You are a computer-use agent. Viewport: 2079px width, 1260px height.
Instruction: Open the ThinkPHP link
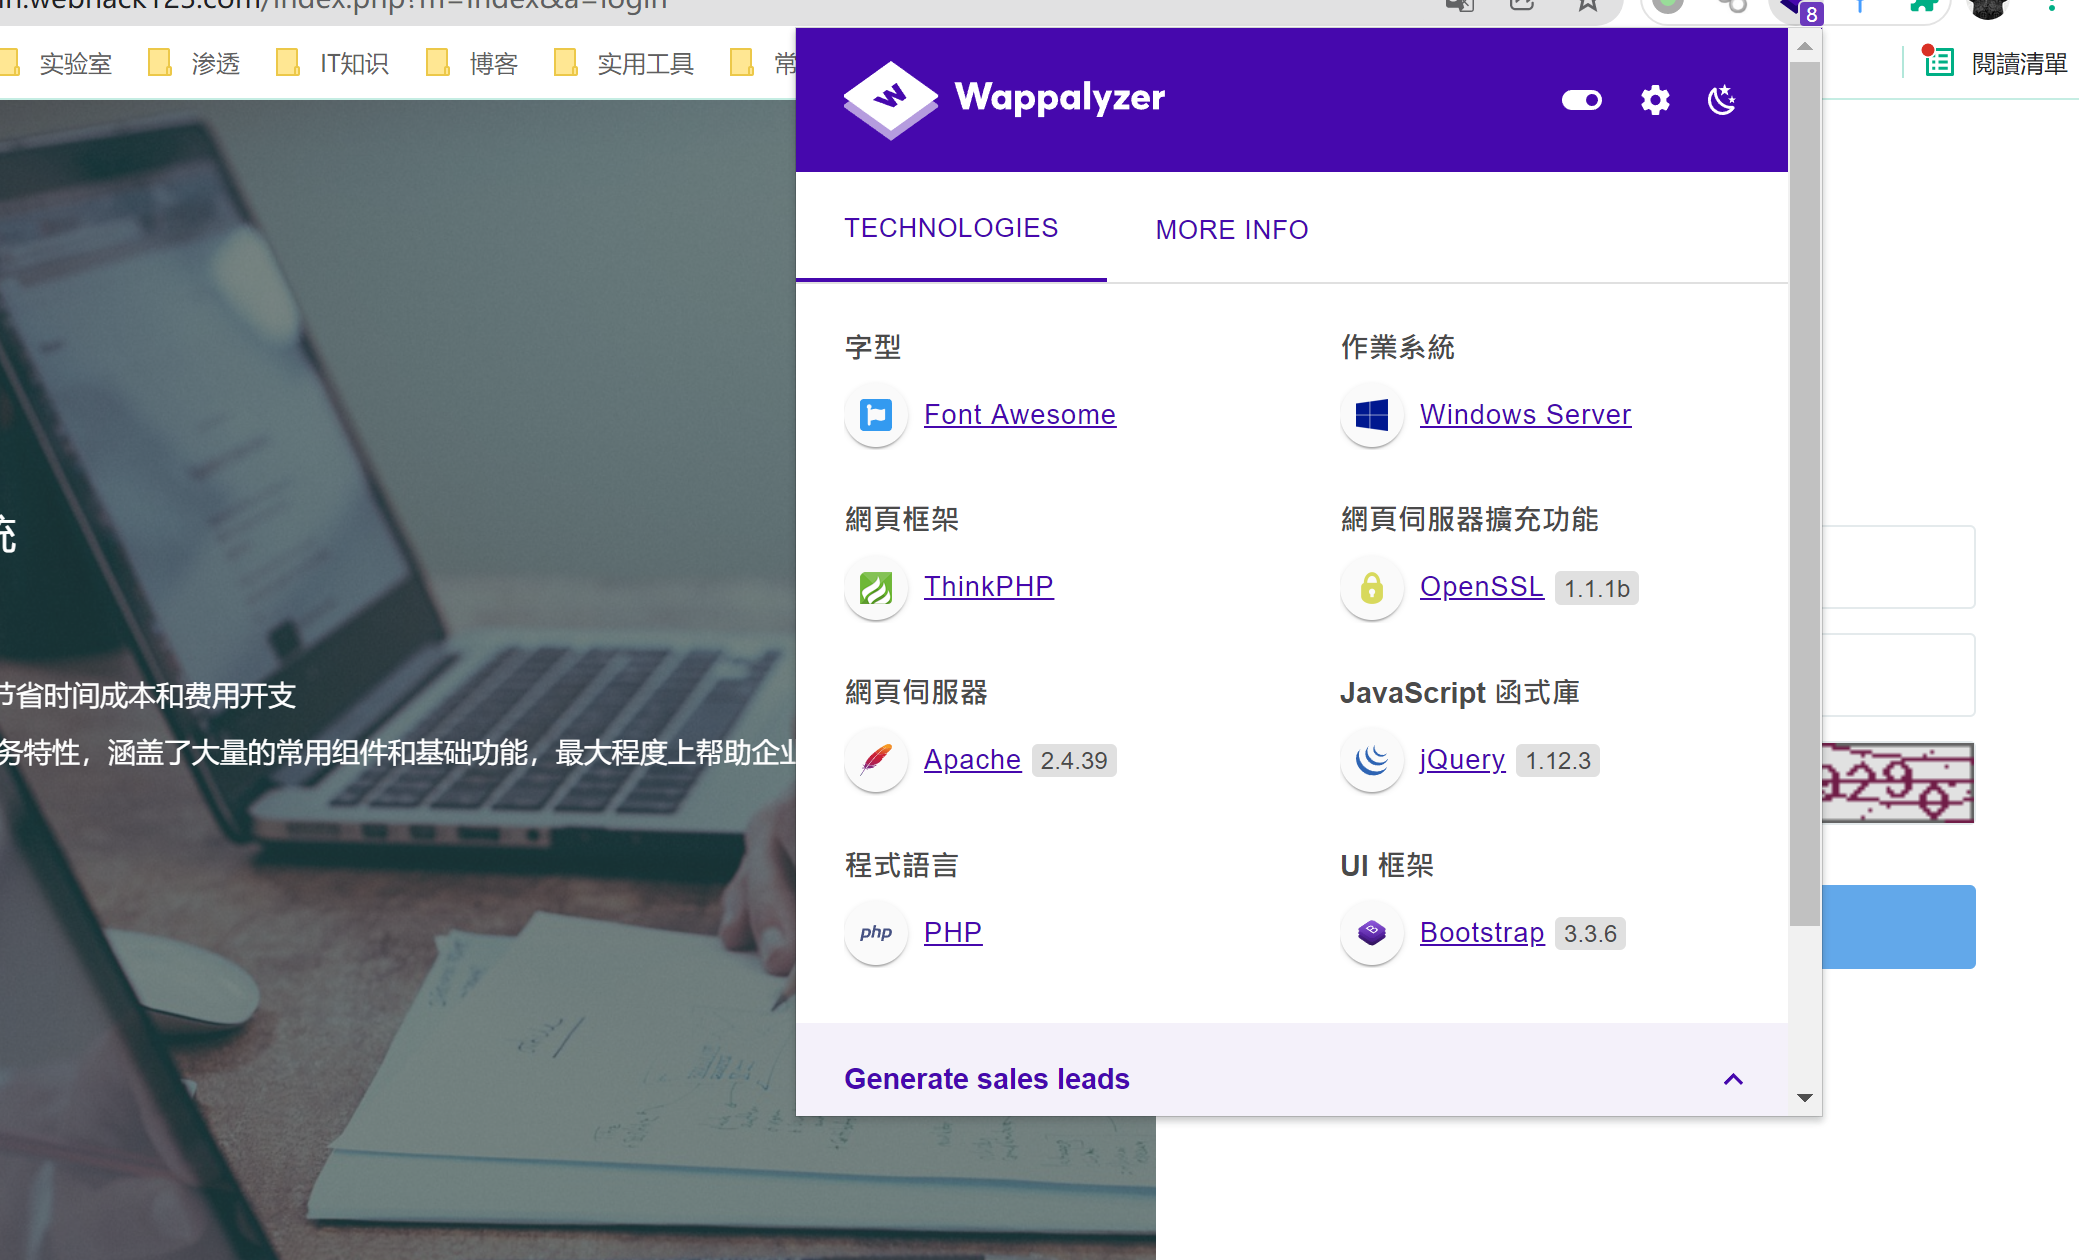(x=988, y=586)
